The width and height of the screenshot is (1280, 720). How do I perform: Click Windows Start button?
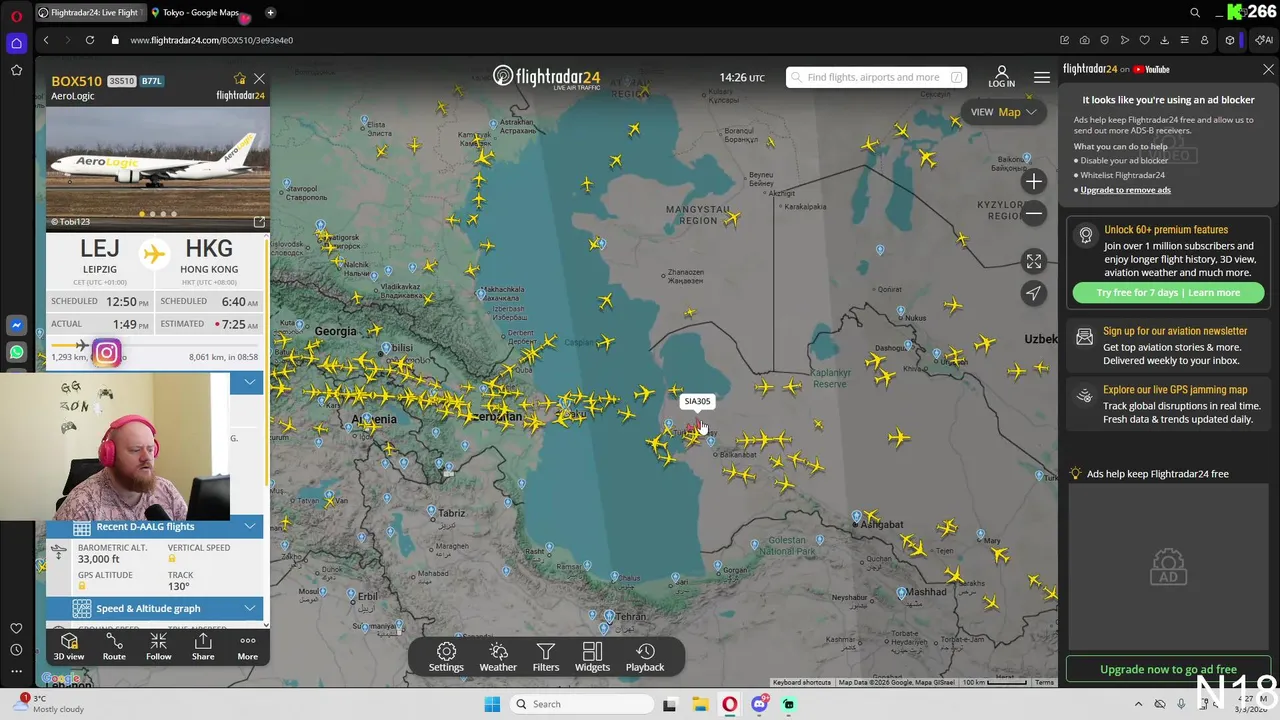492,704
